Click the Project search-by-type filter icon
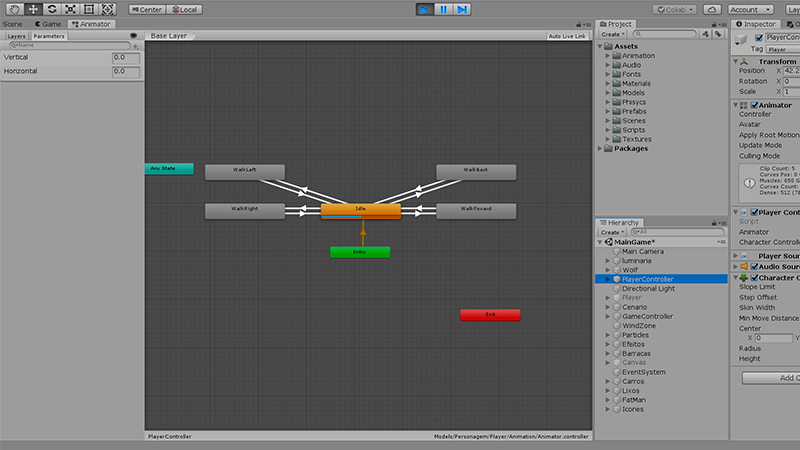 tap(706, 34)
